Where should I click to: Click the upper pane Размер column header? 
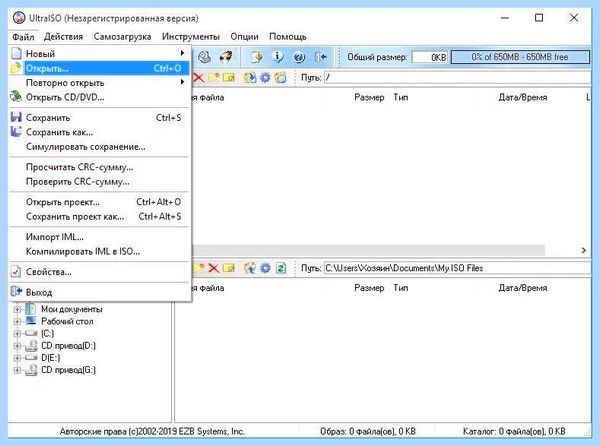point(369,98)
